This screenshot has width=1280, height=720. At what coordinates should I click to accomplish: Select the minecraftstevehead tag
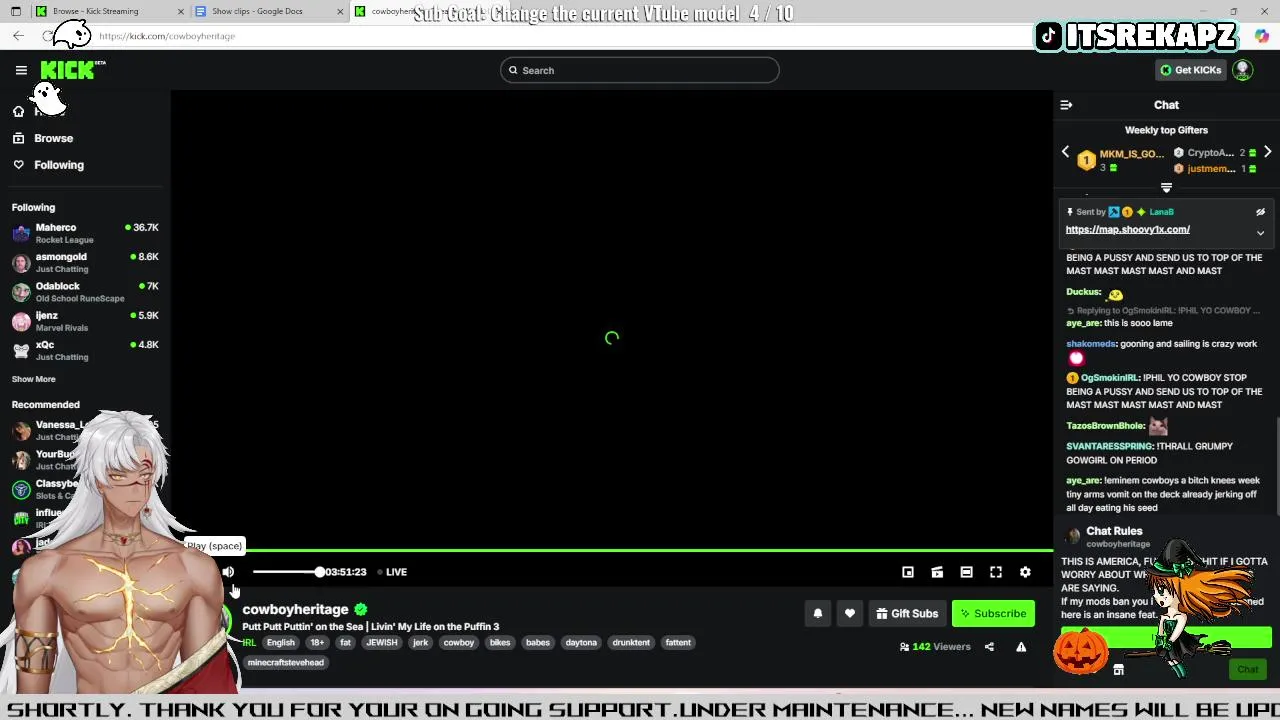point(286,663)
